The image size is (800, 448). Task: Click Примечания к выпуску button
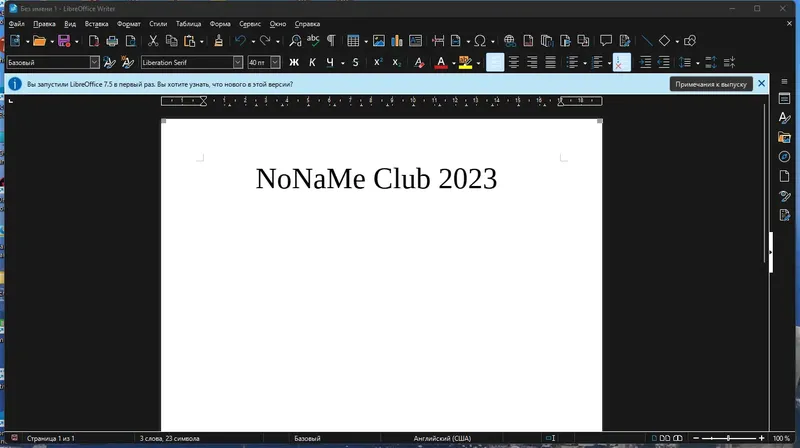pos(711,84)
